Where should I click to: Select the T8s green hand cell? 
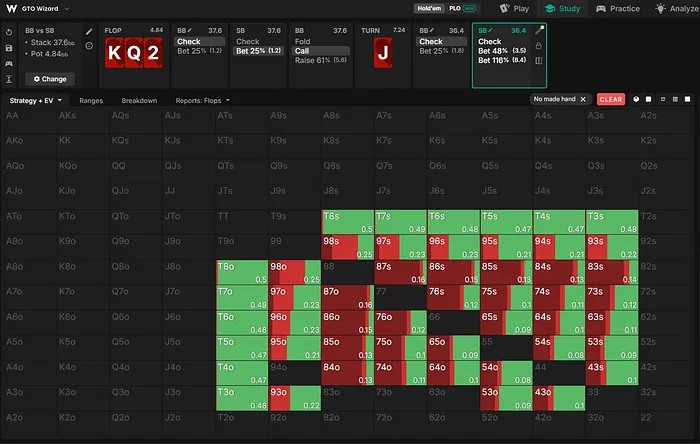coord(348,222)
